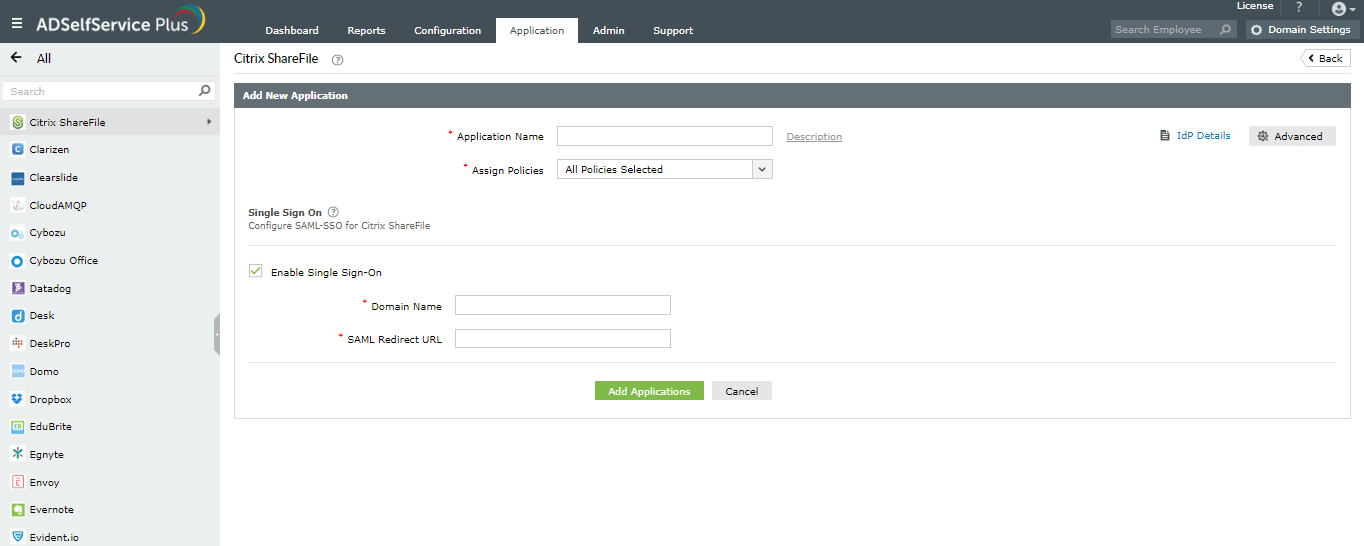Click the Citrix ShareFile app icon
The height and width of the screenshot is (546, 1364).
click(x=18, y=122)
